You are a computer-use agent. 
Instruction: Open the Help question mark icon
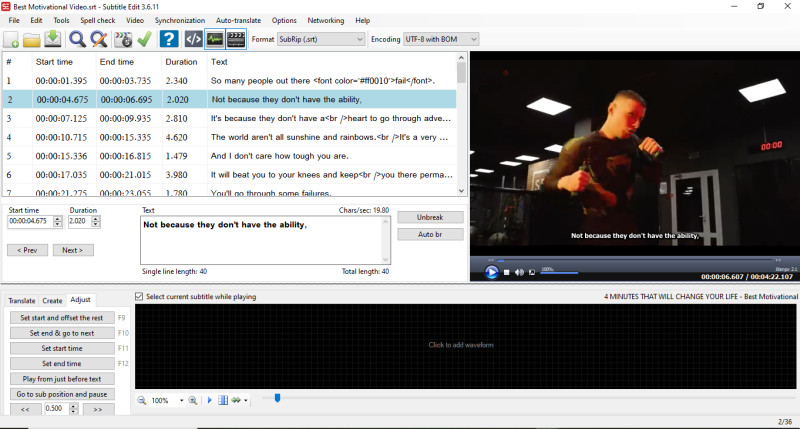pos(169,40)
